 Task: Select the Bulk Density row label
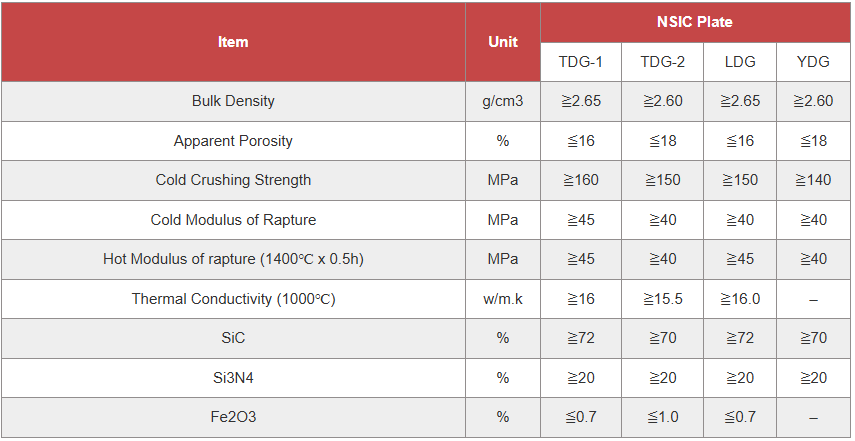[x=233, y=101]
